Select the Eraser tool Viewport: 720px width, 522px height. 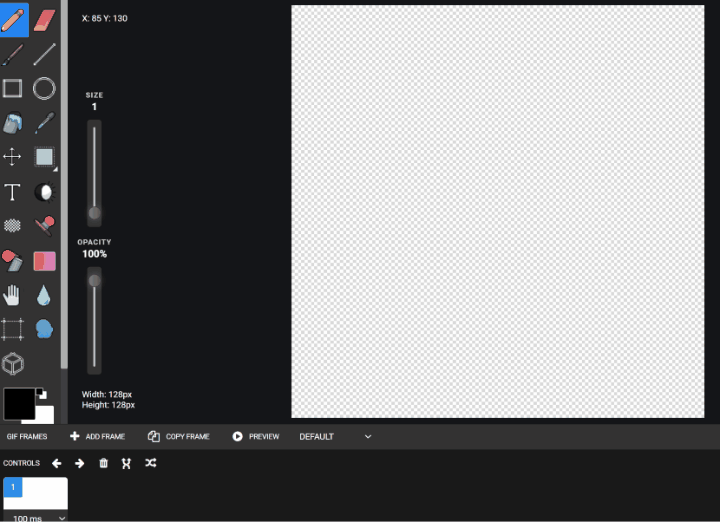coord(45,20)
